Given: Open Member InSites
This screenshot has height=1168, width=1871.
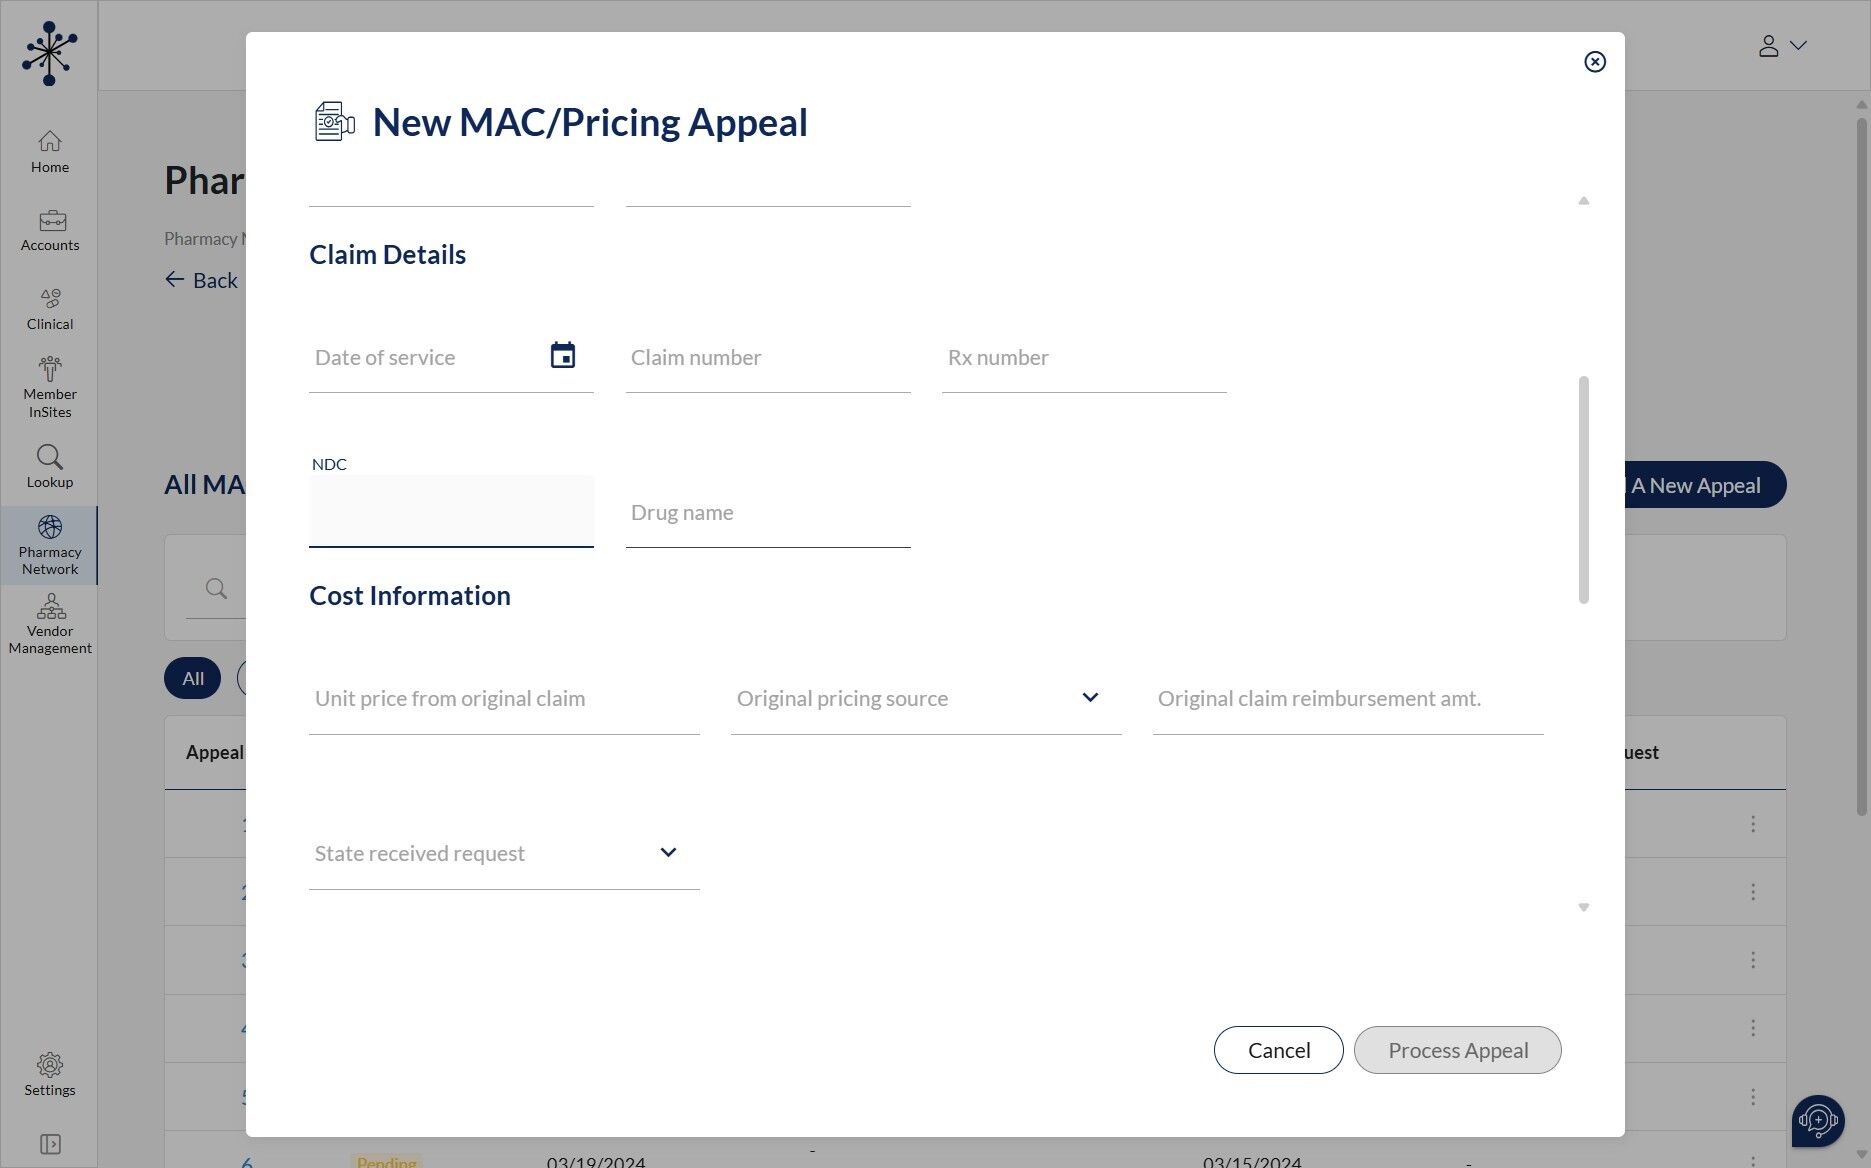Looking at the screenshot, I should 50,387.
